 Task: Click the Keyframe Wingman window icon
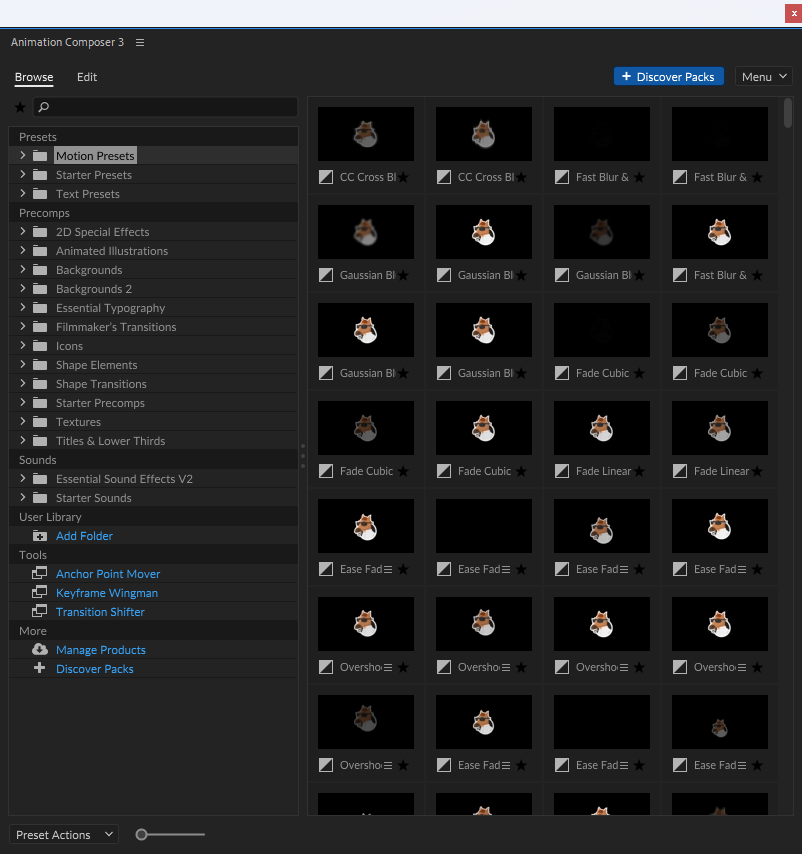coord(39,593)
